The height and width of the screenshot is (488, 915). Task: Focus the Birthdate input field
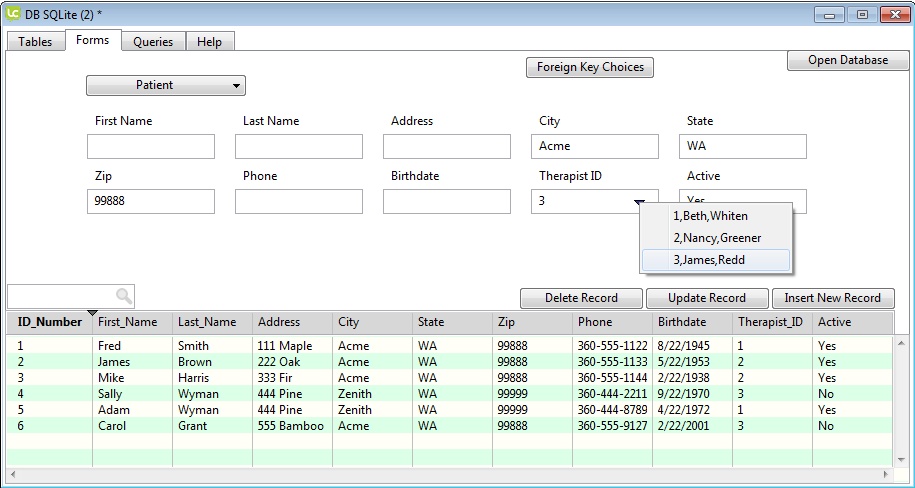(x=447, y=202)
